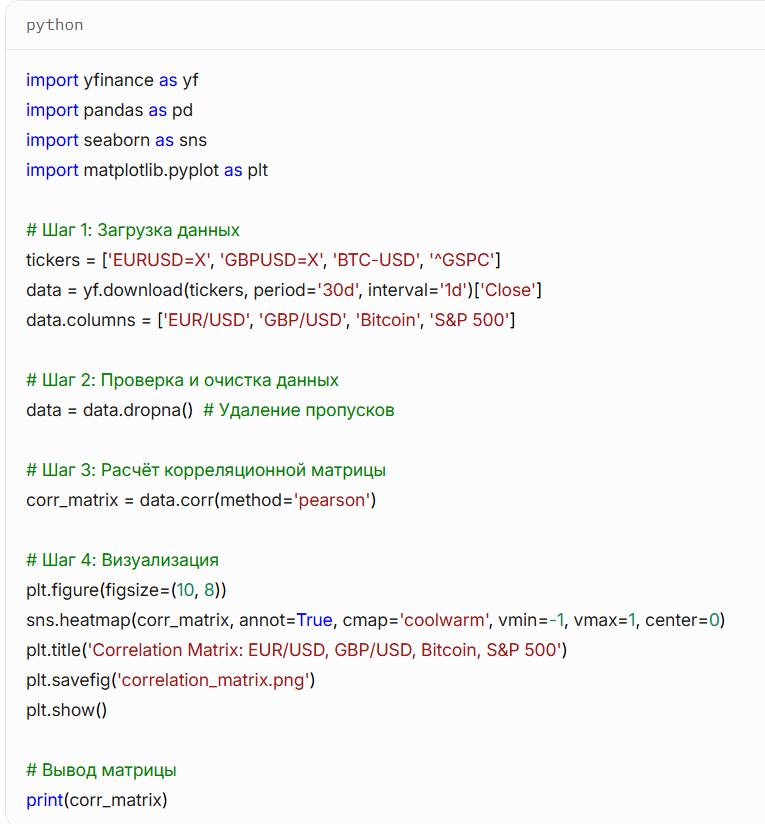This screenshot has height=824, width=765.
Task: Click the 'correlation_matrix.png' filename string
Action: click(x=216, y=680)
